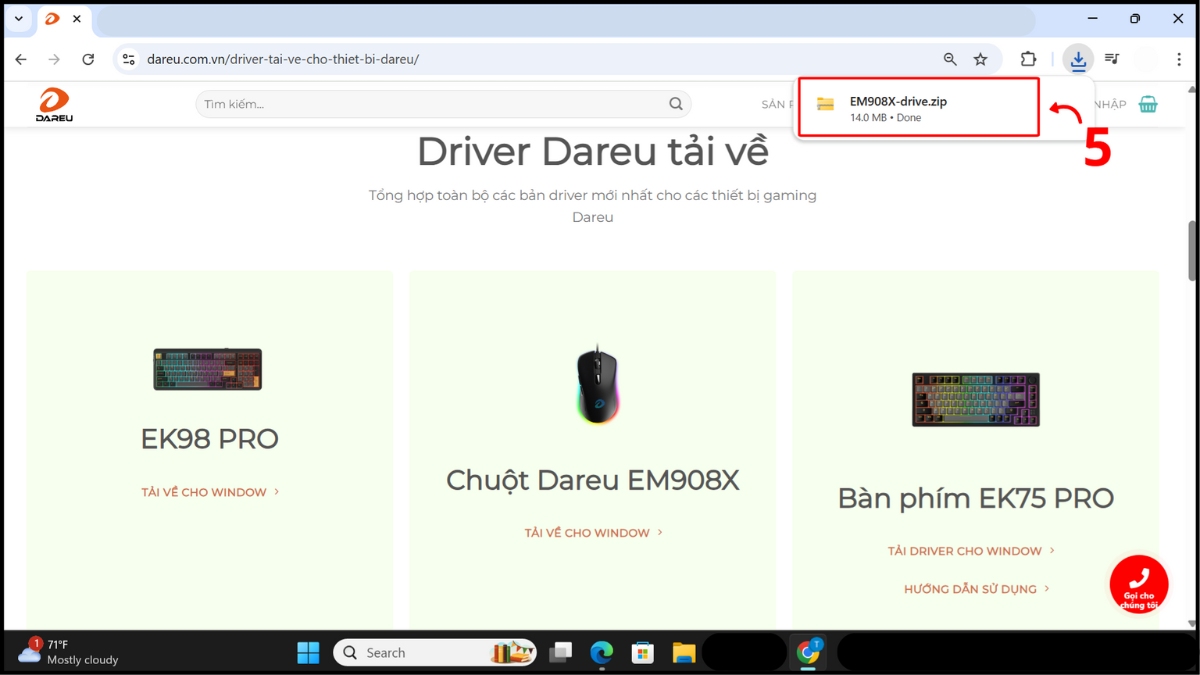This screenshot has width=1200, height=675.
Task: Open the browser tab switcher dropdown arrow
Action: [18, 18]
